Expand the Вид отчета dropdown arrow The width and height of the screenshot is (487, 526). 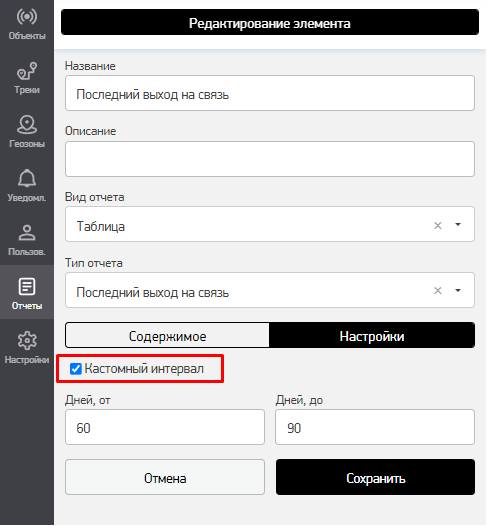pyautogui.click(x=458, y=224)
